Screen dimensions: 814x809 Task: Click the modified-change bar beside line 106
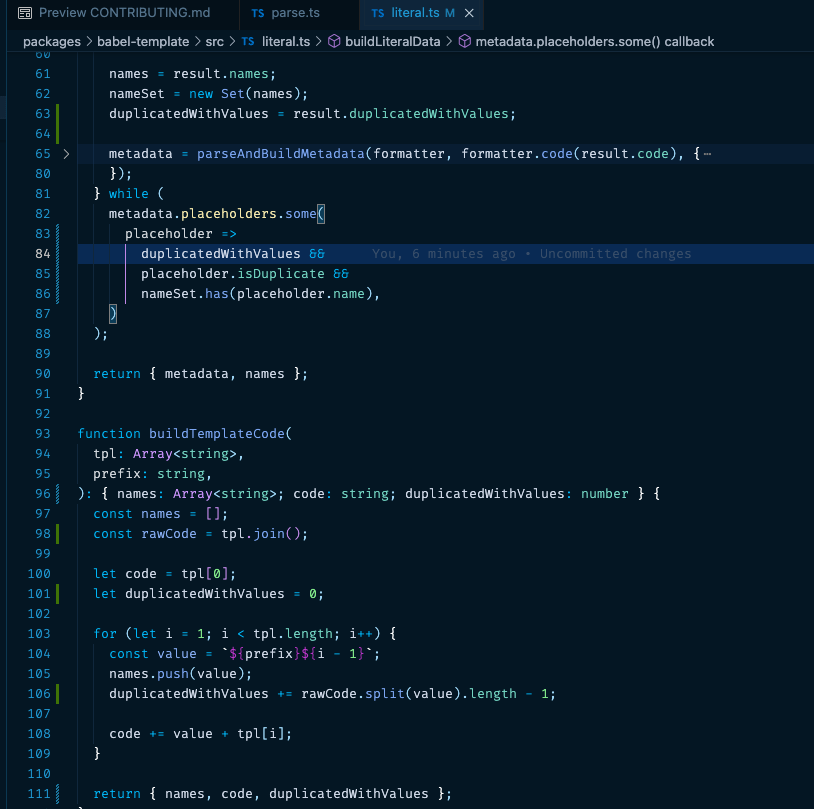pyautogui.click(x=57, y=693)
